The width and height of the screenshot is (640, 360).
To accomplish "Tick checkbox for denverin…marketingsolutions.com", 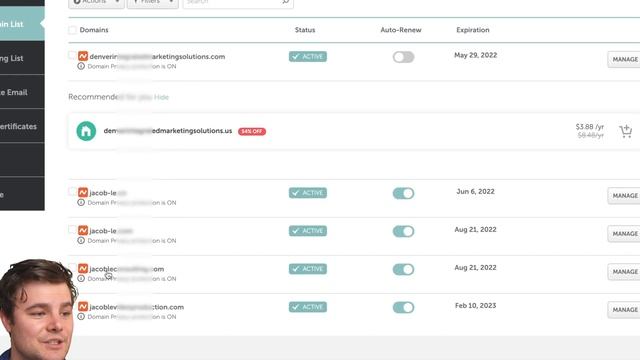I will coord(72,55).
